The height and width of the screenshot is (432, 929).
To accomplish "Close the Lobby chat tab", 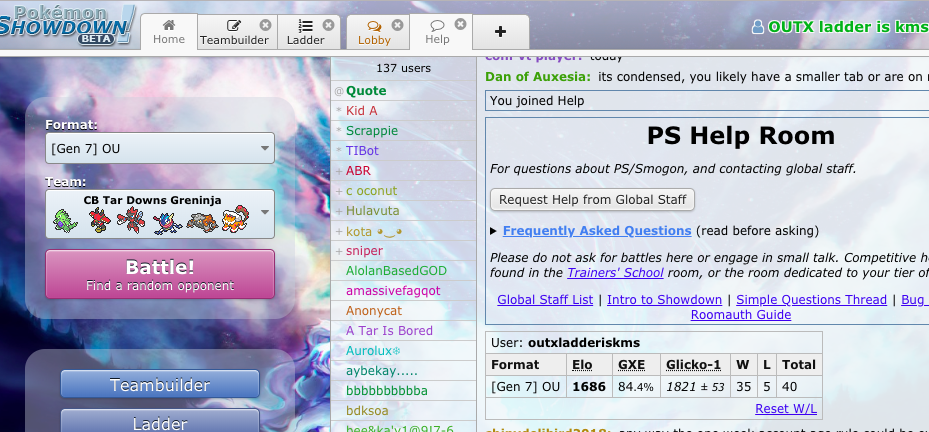I will [x=397, y=25].
